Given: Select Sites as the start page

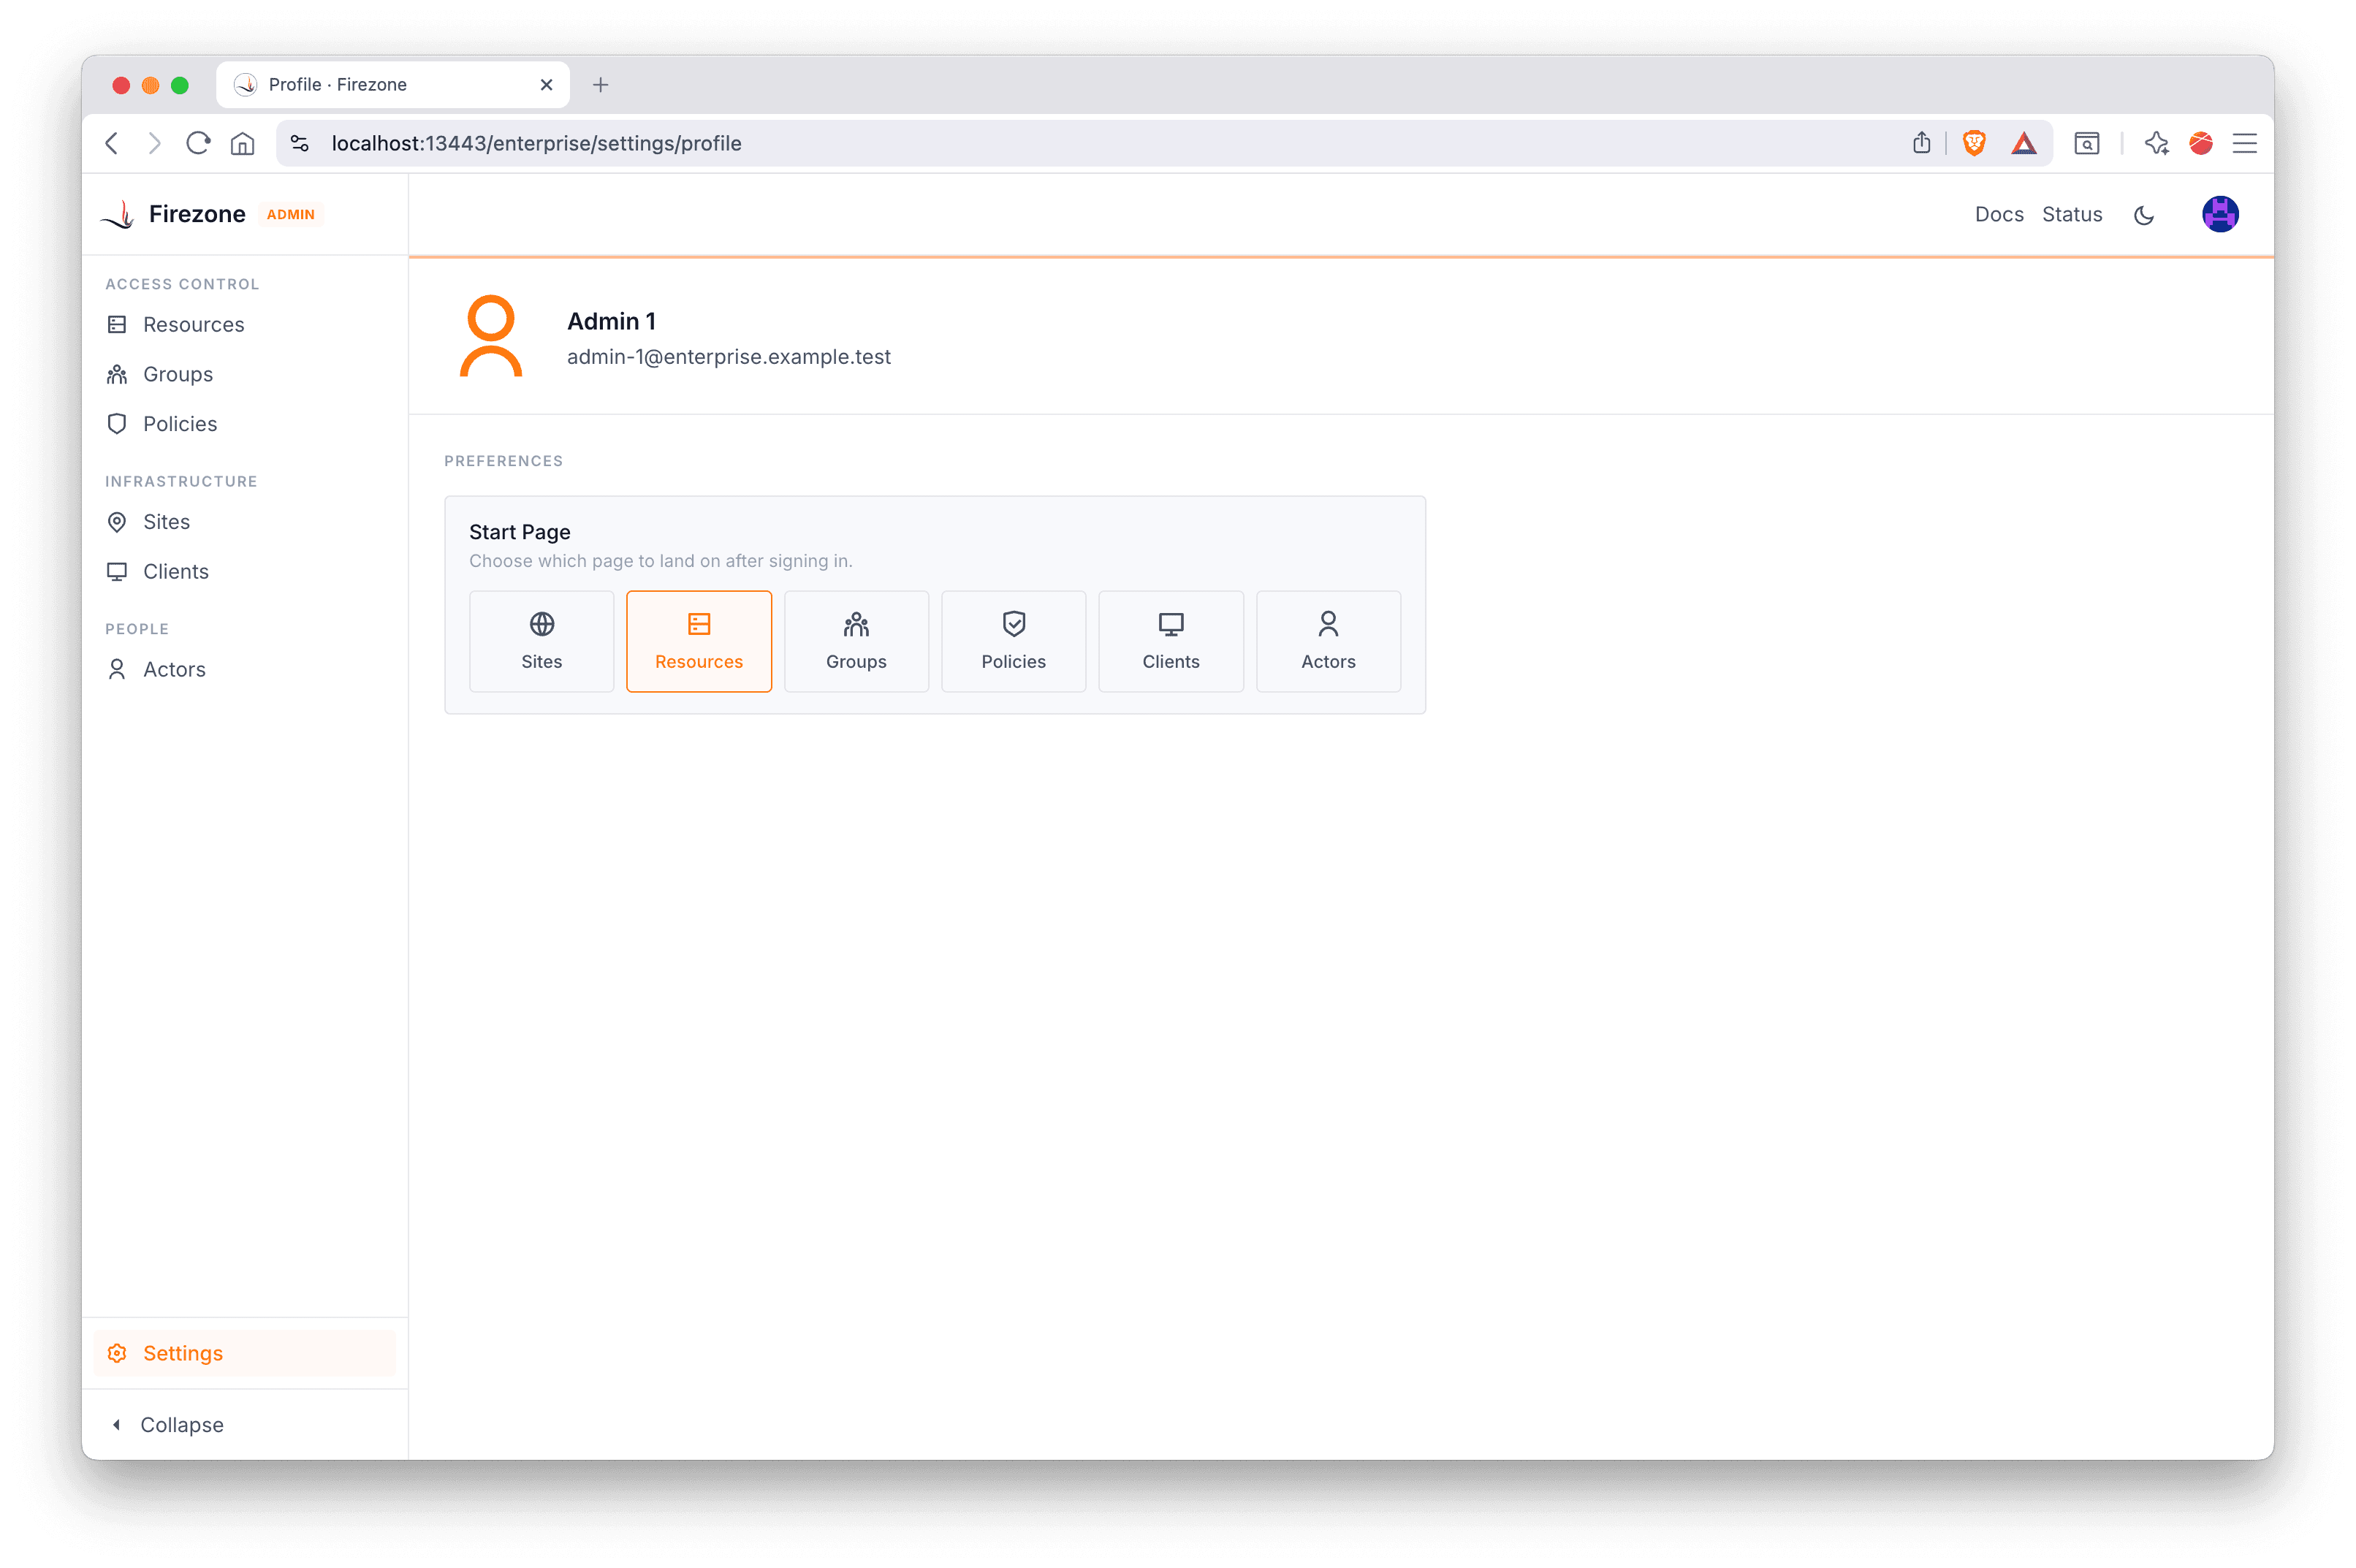Looking at the screenshot, I should click(x=541, y=641).
